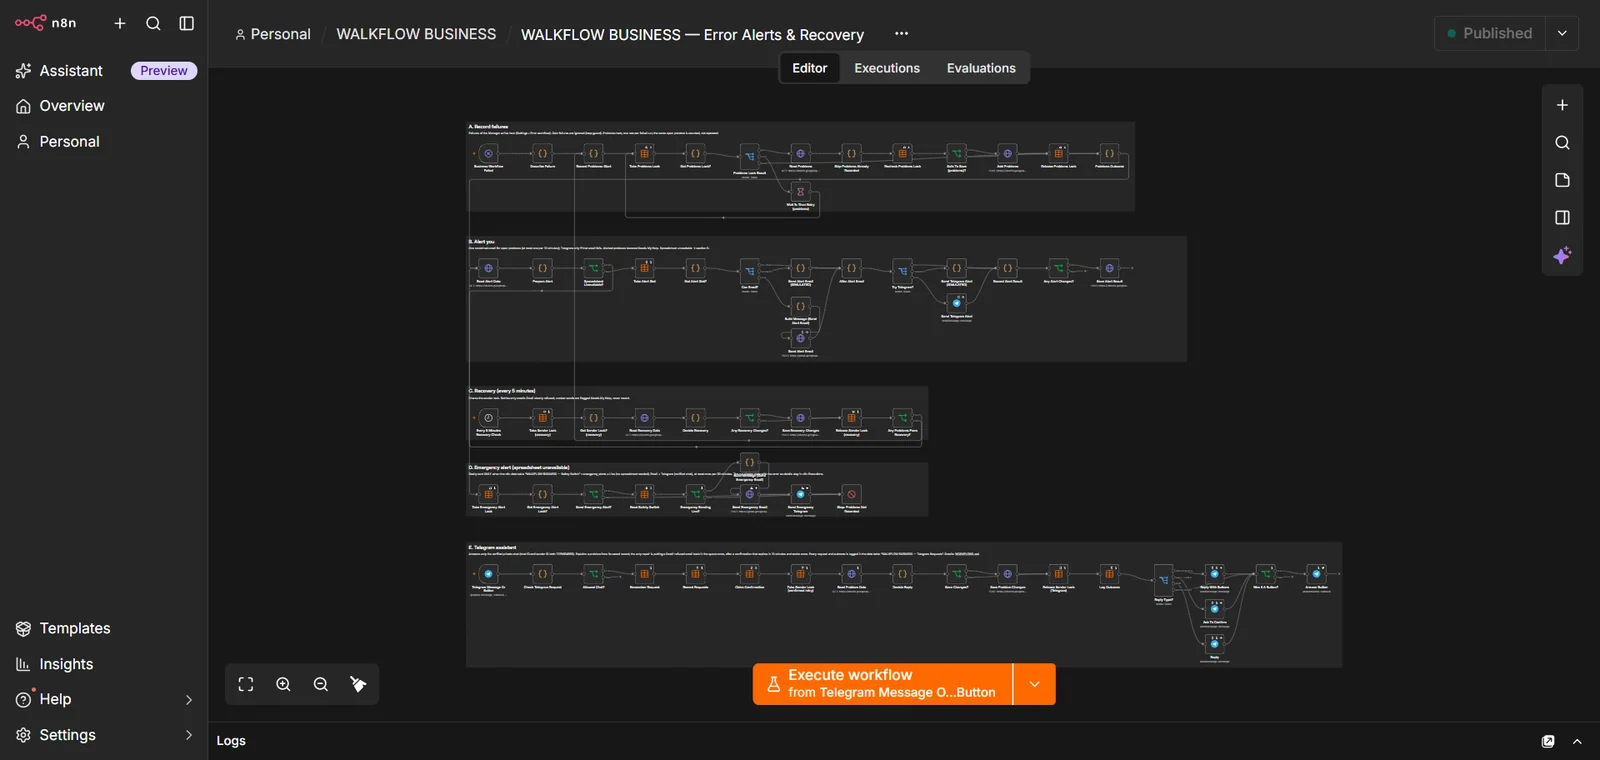Switch to the Evaluations tab

(981, 68)
